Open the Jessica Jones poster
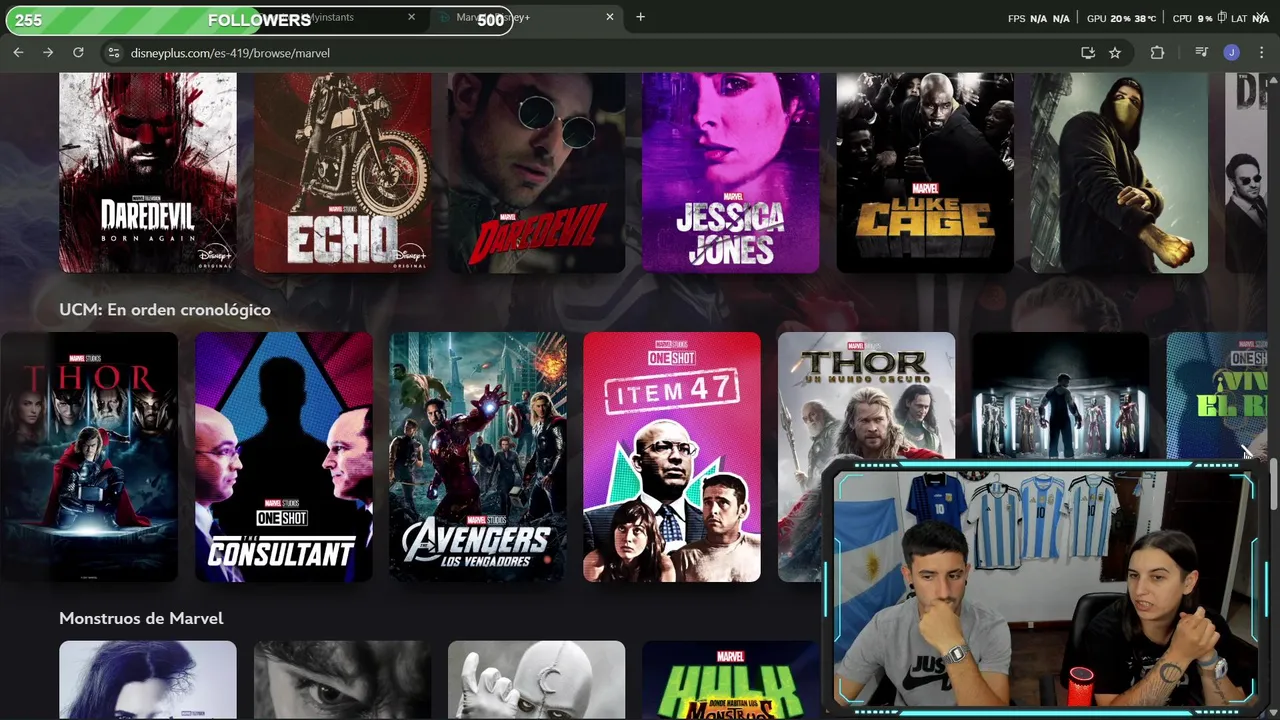Viewport: 1280px width, 720px height. coord(731,172)
